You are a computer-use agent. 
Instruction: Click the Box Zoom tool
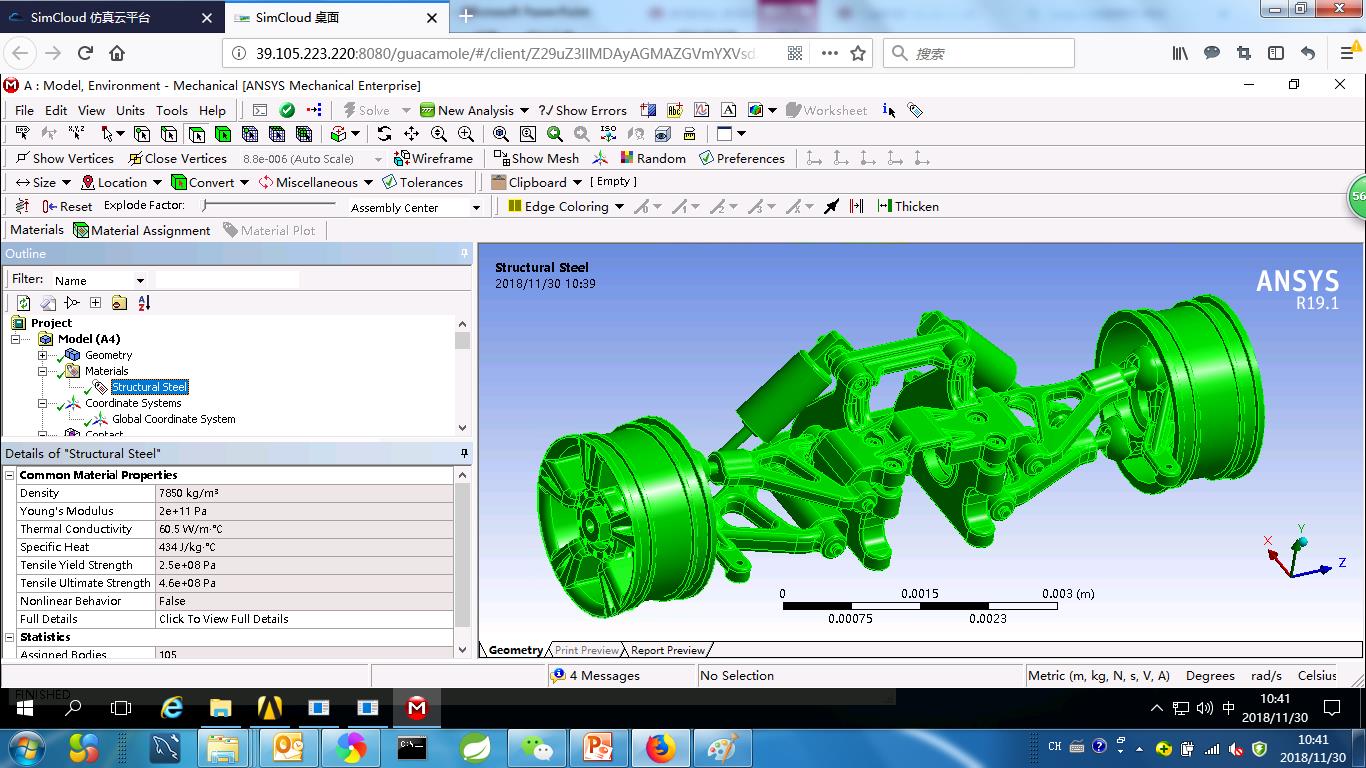point(527,134)
